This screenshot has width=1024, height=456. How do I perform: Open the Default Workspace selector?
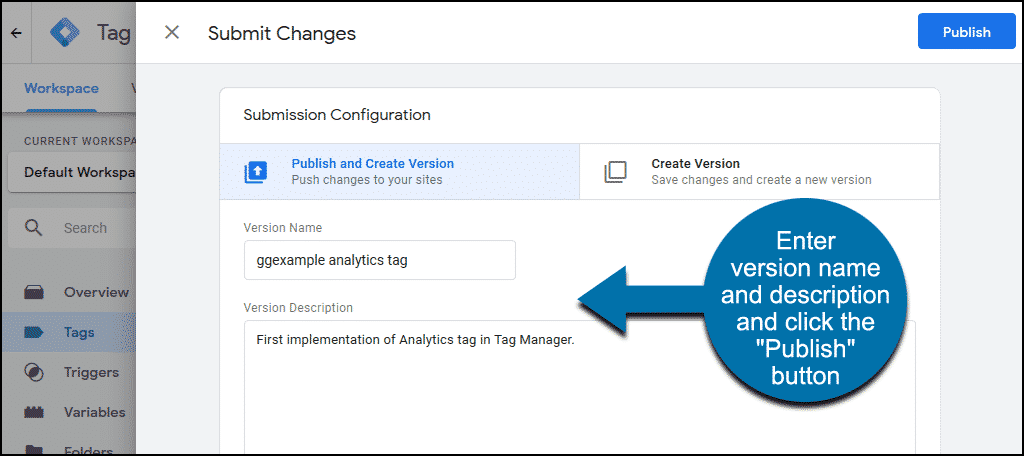71,173
